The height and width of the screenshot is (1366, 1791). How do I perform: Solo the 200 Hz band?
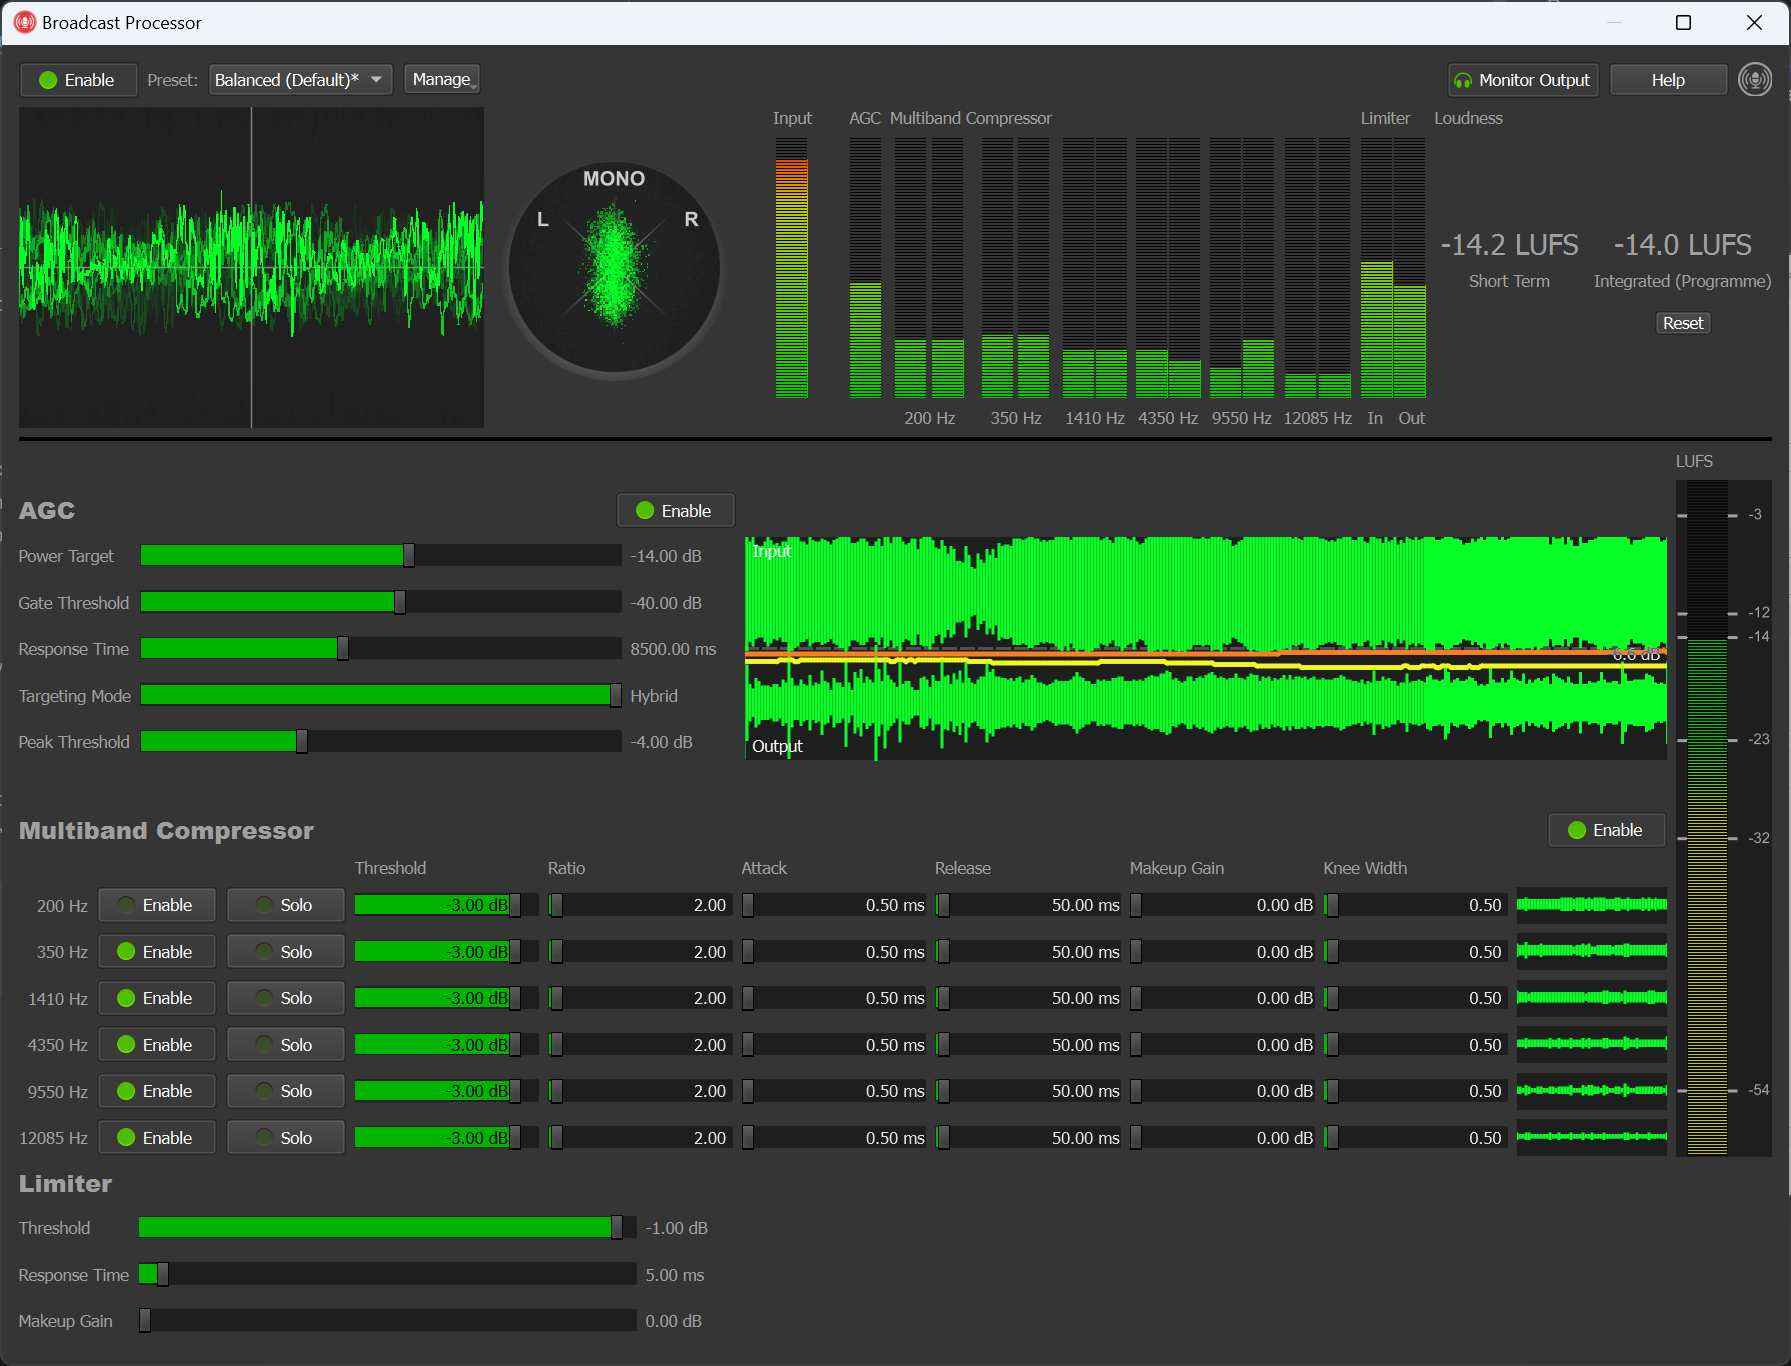pyautogui.click(x=285, y=905)
